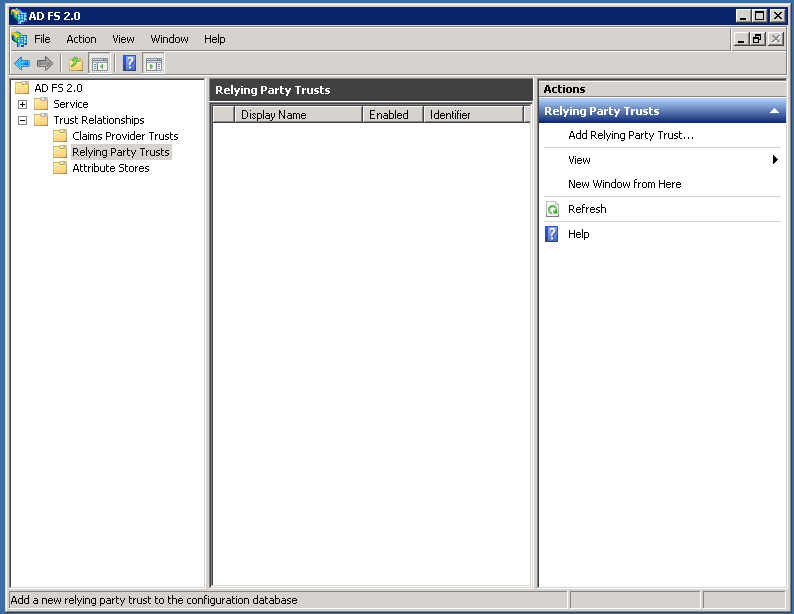
Task: Open the File menu
Action: 42,39
